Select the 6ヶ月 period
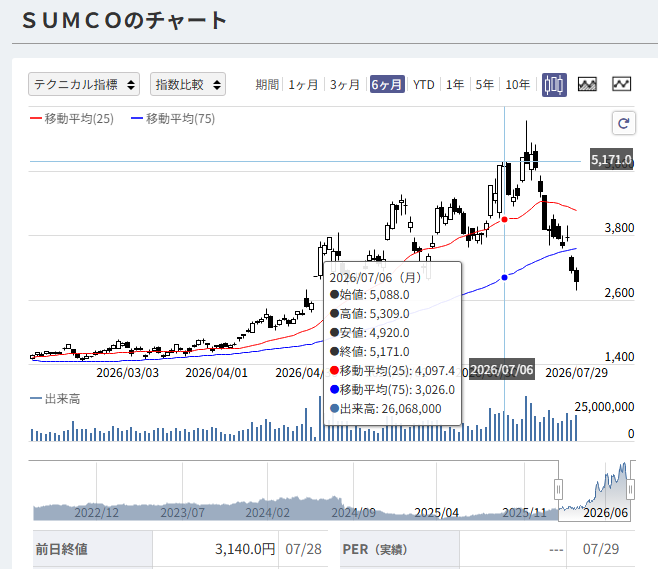Image resolution: width=658 pixels, height=569 pixels. click(x=387, y=84)
